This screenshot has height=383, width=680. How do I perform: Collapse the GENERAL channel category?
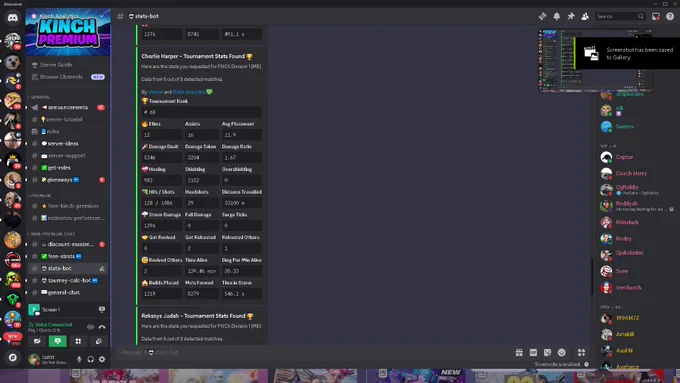[40, 97]
